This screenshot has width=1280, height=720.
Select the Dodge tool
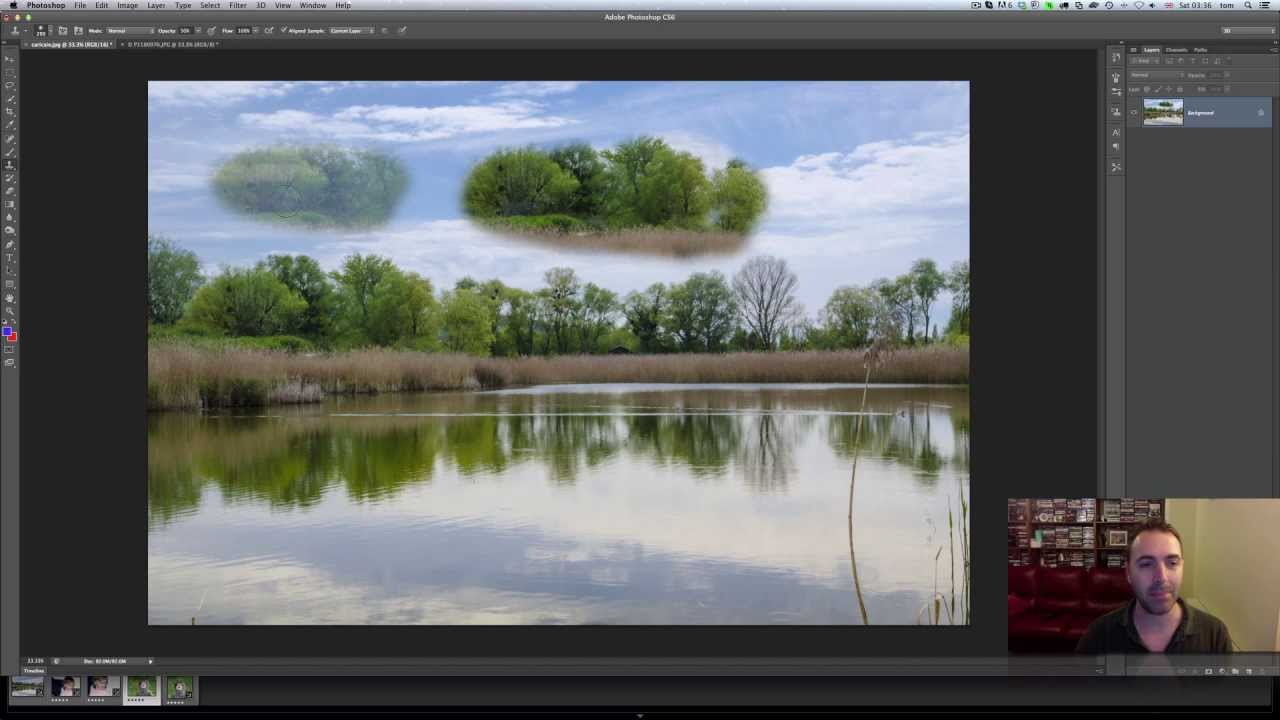10,231
